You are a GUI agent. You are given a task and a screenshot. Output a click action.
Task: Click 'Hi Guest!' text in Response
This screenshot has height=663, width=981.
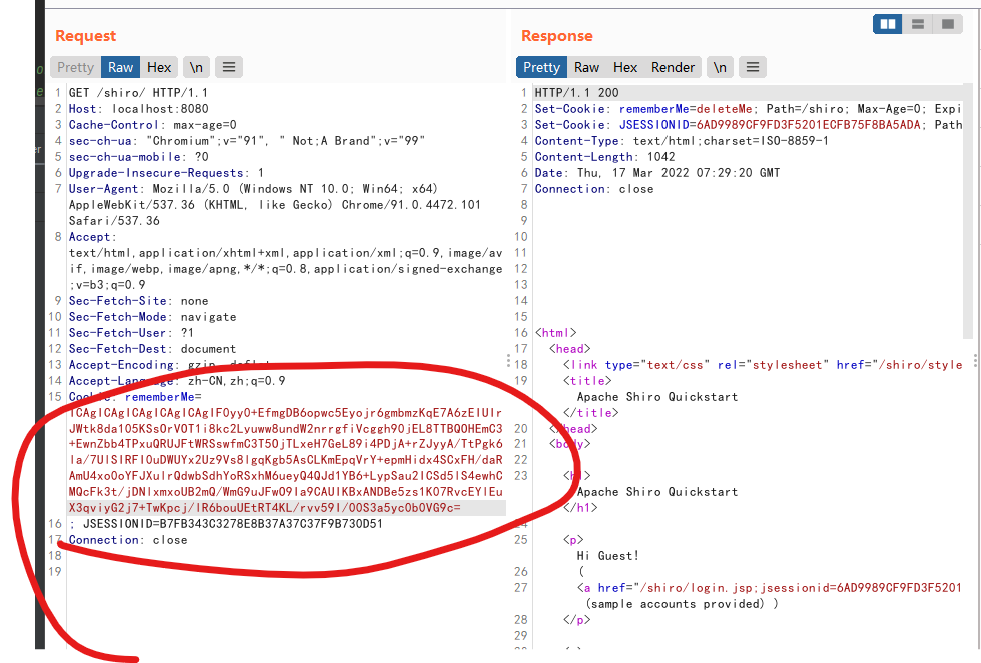607,556
